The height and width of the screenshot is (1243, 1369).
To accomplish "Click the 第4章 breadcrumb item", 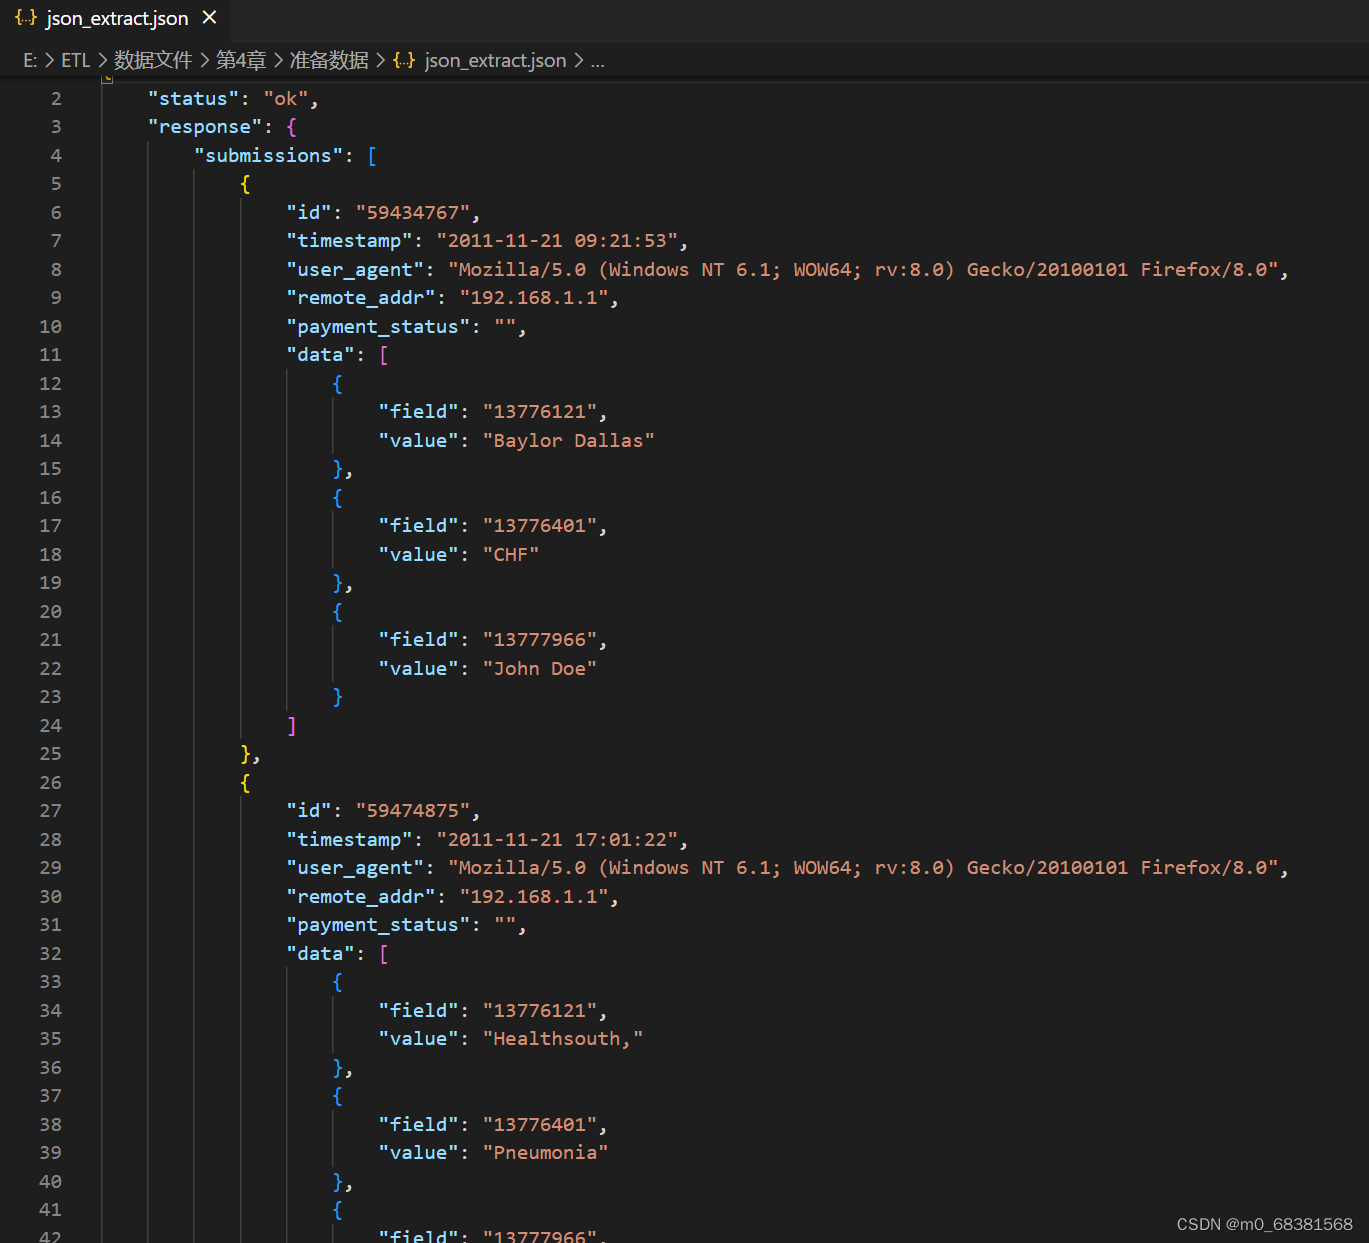I will click(x=241, y=60).
